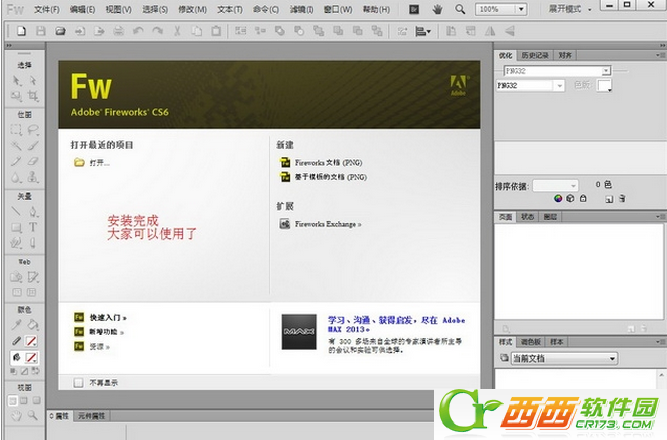667x440 pixels.
Task: Select the Eyedropper tool
Action: tap(17, 325)
